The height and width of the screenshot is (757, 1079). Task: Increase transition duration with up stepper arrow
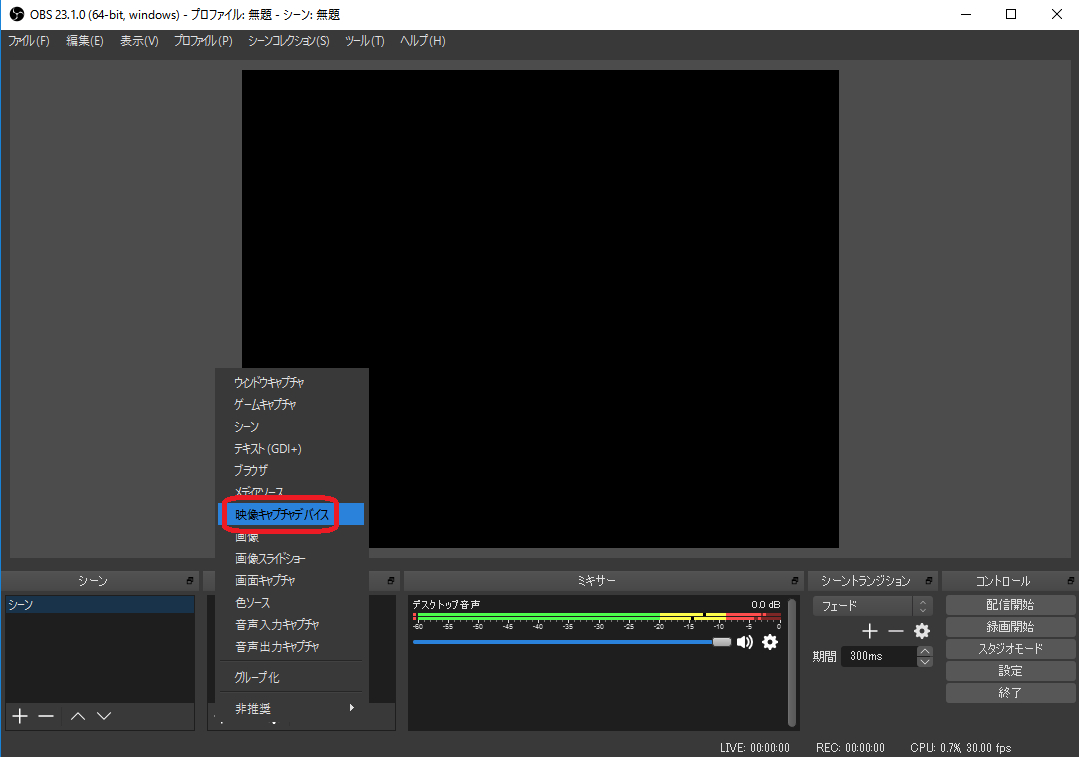(x=925, y=651)
